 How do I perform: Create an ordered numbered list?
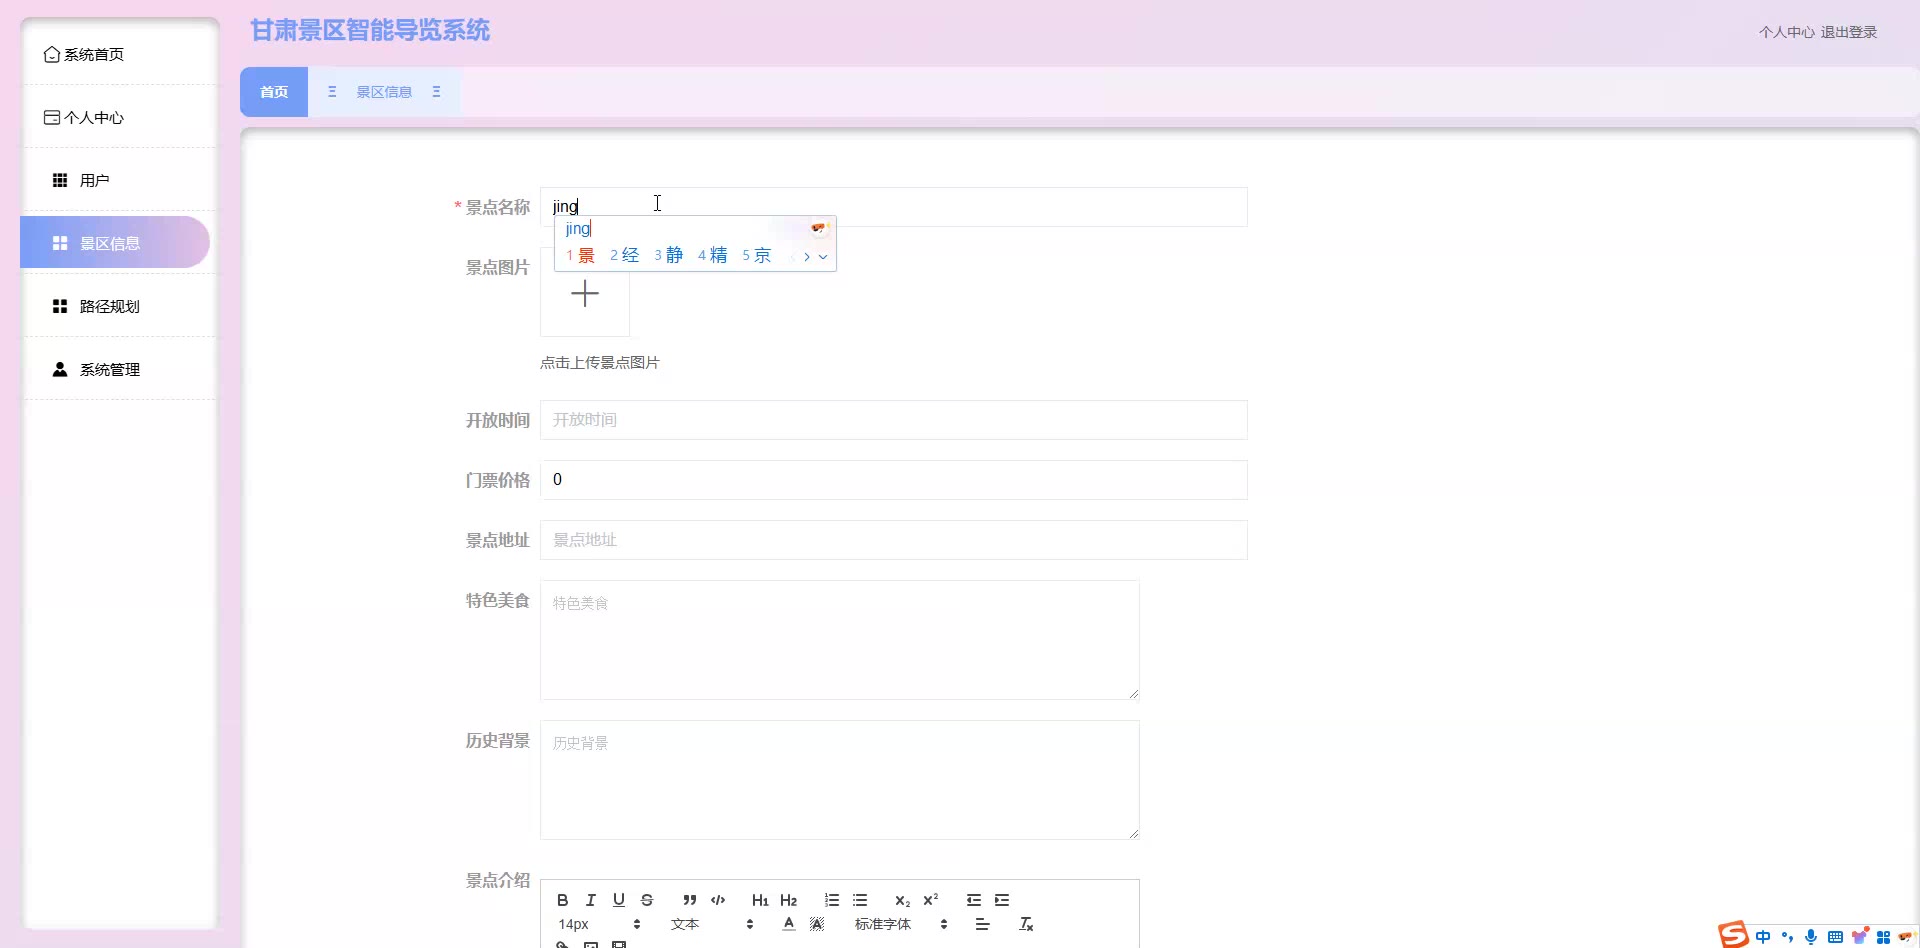(x=832, y=900)
